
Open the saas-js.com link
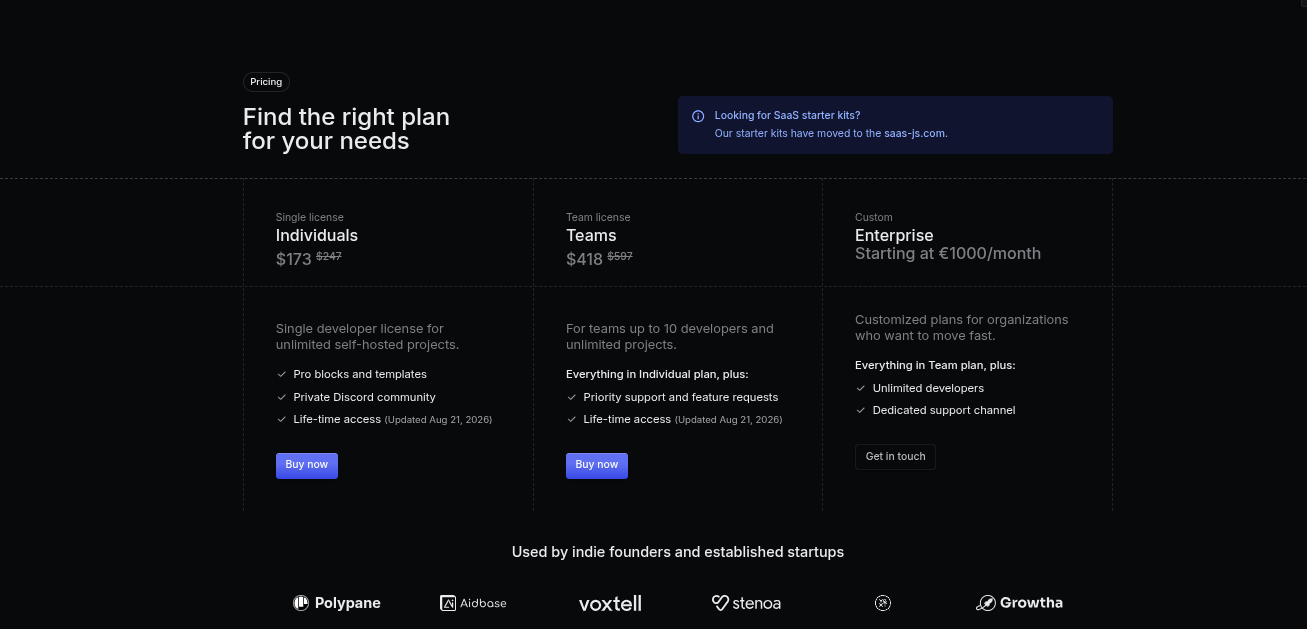tap(915, 133)
